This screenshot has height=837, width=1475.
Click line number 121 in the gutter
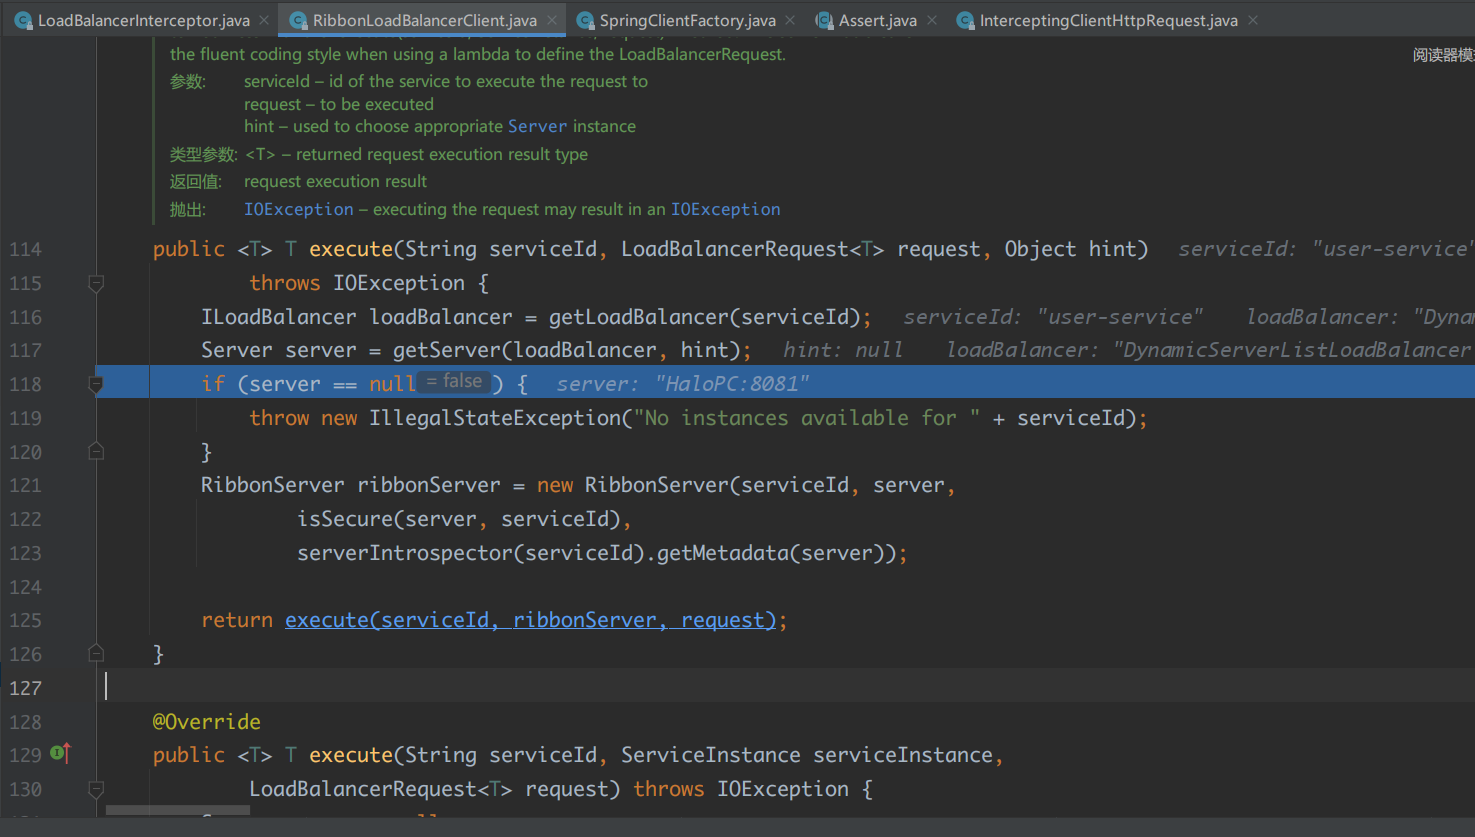pos(26,485)
